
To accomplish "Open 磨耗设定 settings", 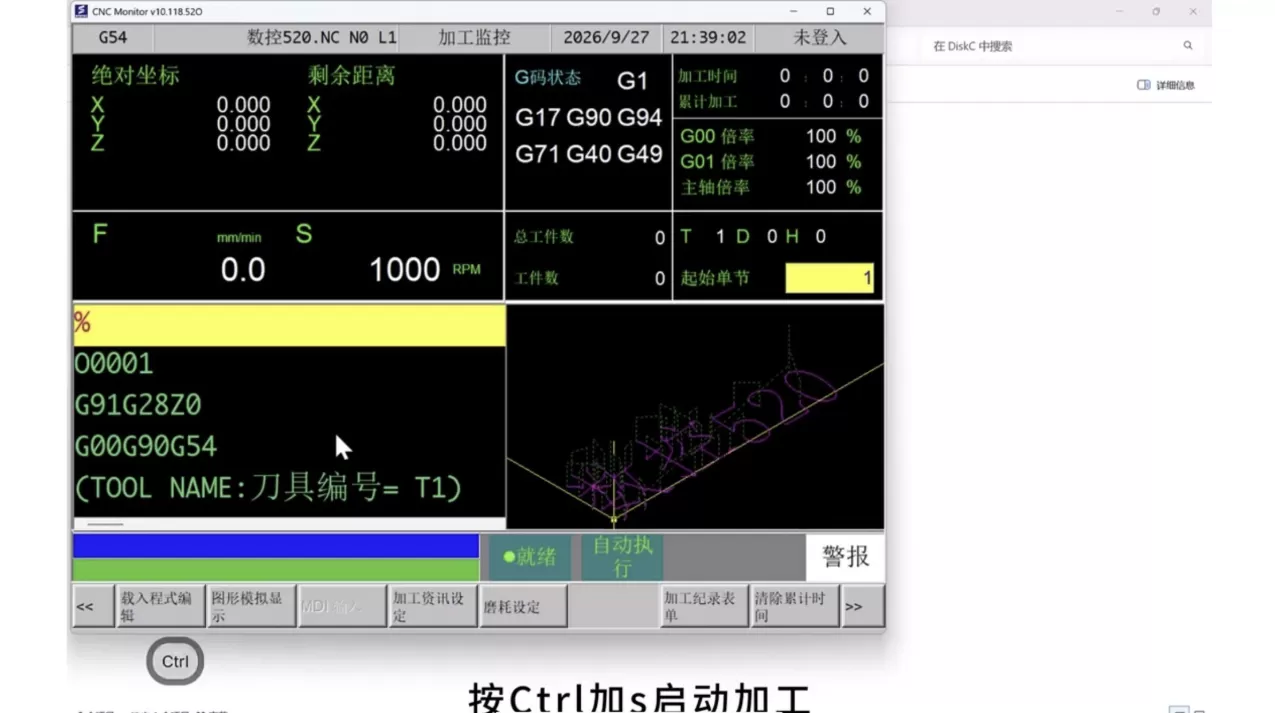I will [x=523, y=606].
